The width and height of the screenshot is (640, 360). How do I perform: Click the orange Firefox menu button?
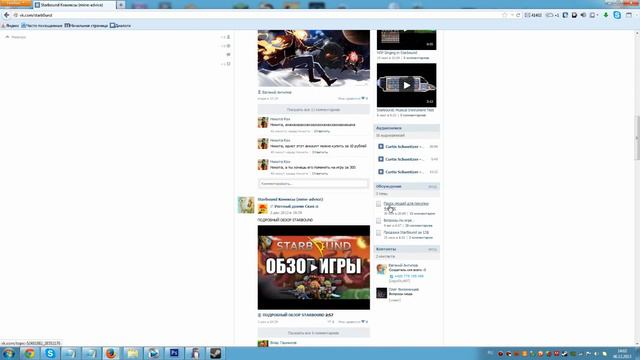pos(16,3)
